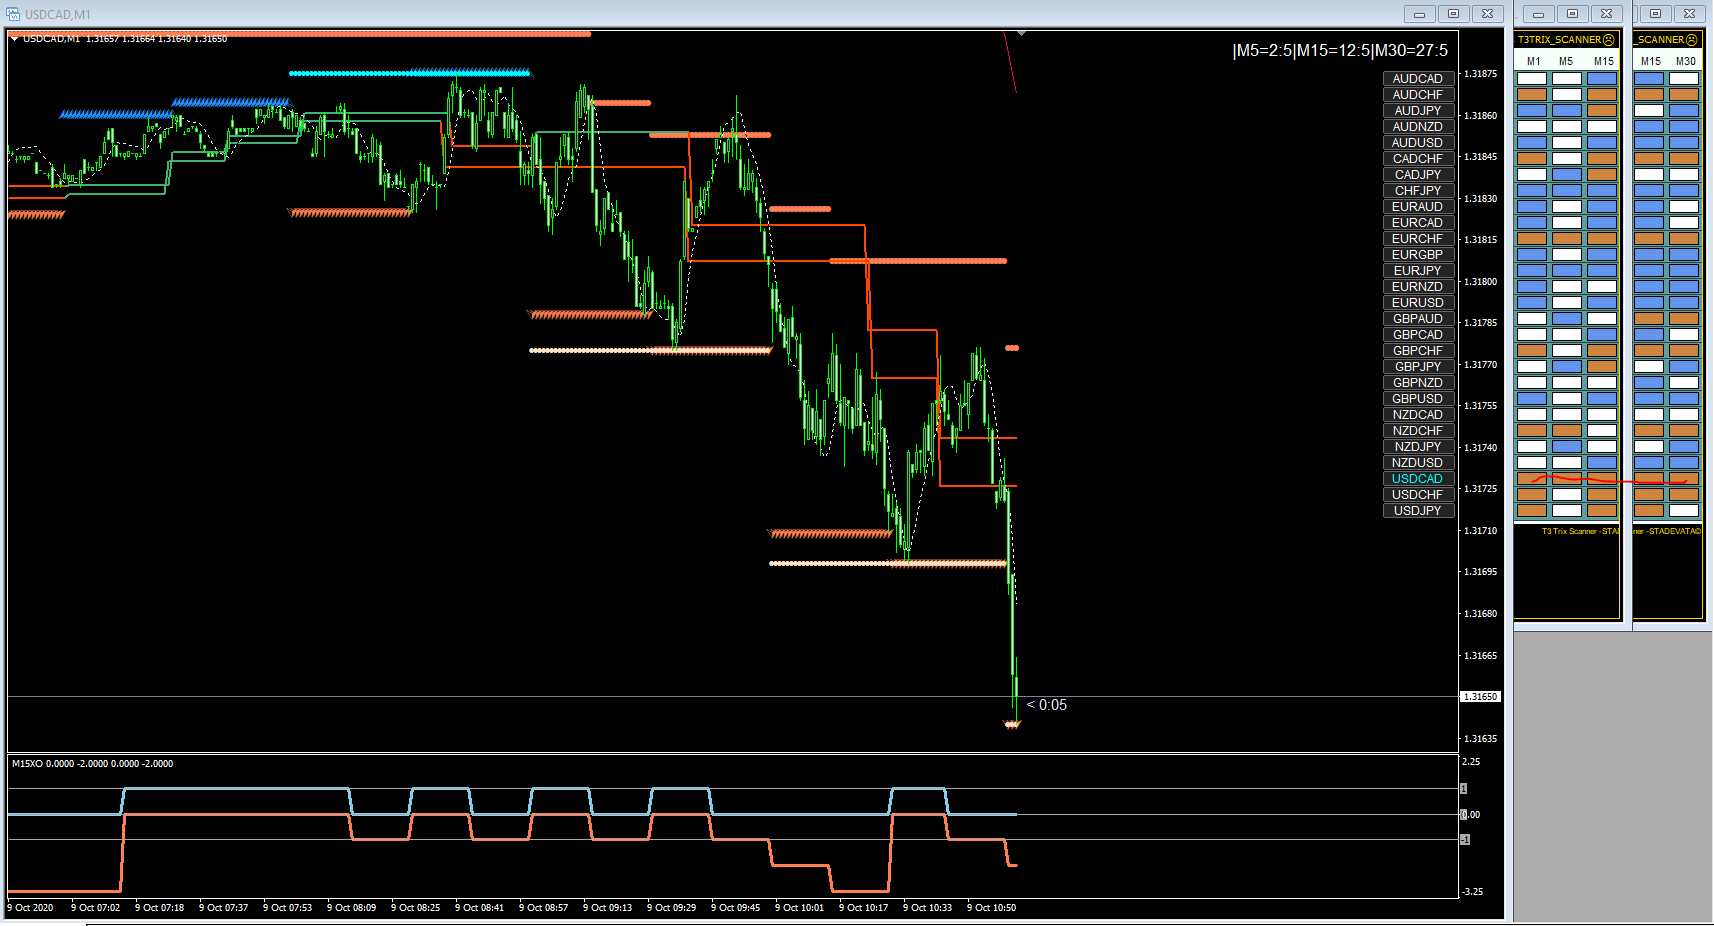Click the top-row M5 cell in the T3TRIX scanner
This screenshot has height=926, width=1714.
(1567, 79)
